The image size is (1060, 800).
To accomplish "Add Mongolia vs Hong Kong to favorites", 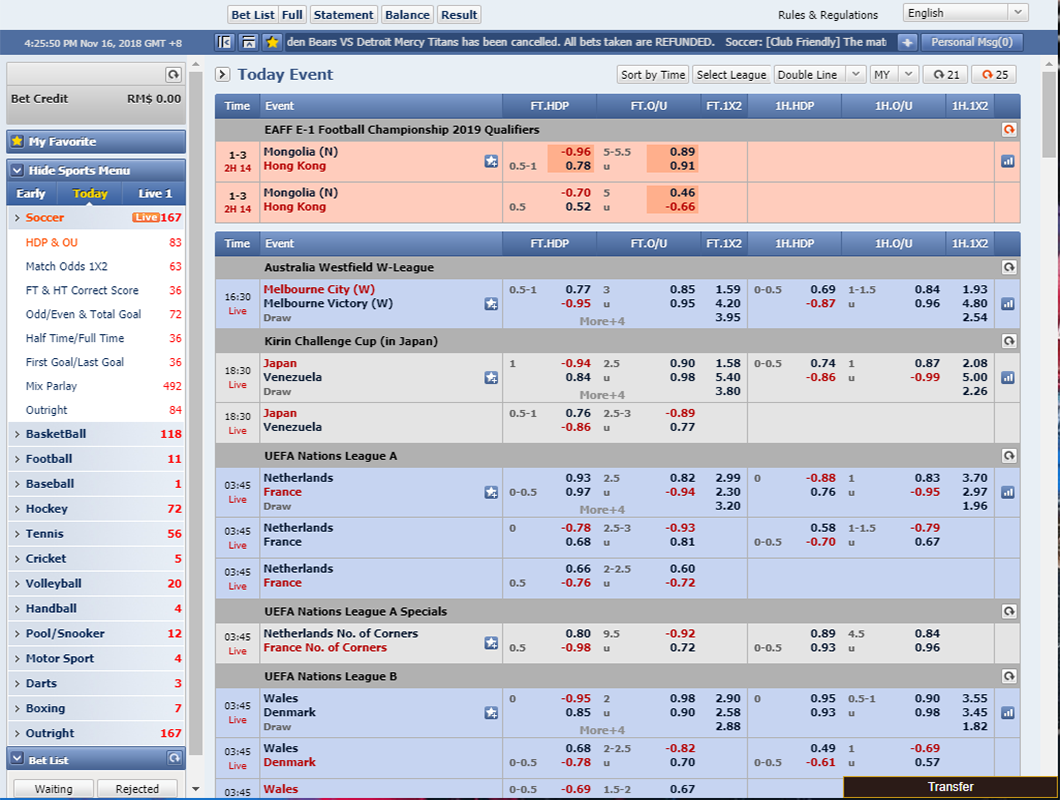I will (x=491, y=160).
